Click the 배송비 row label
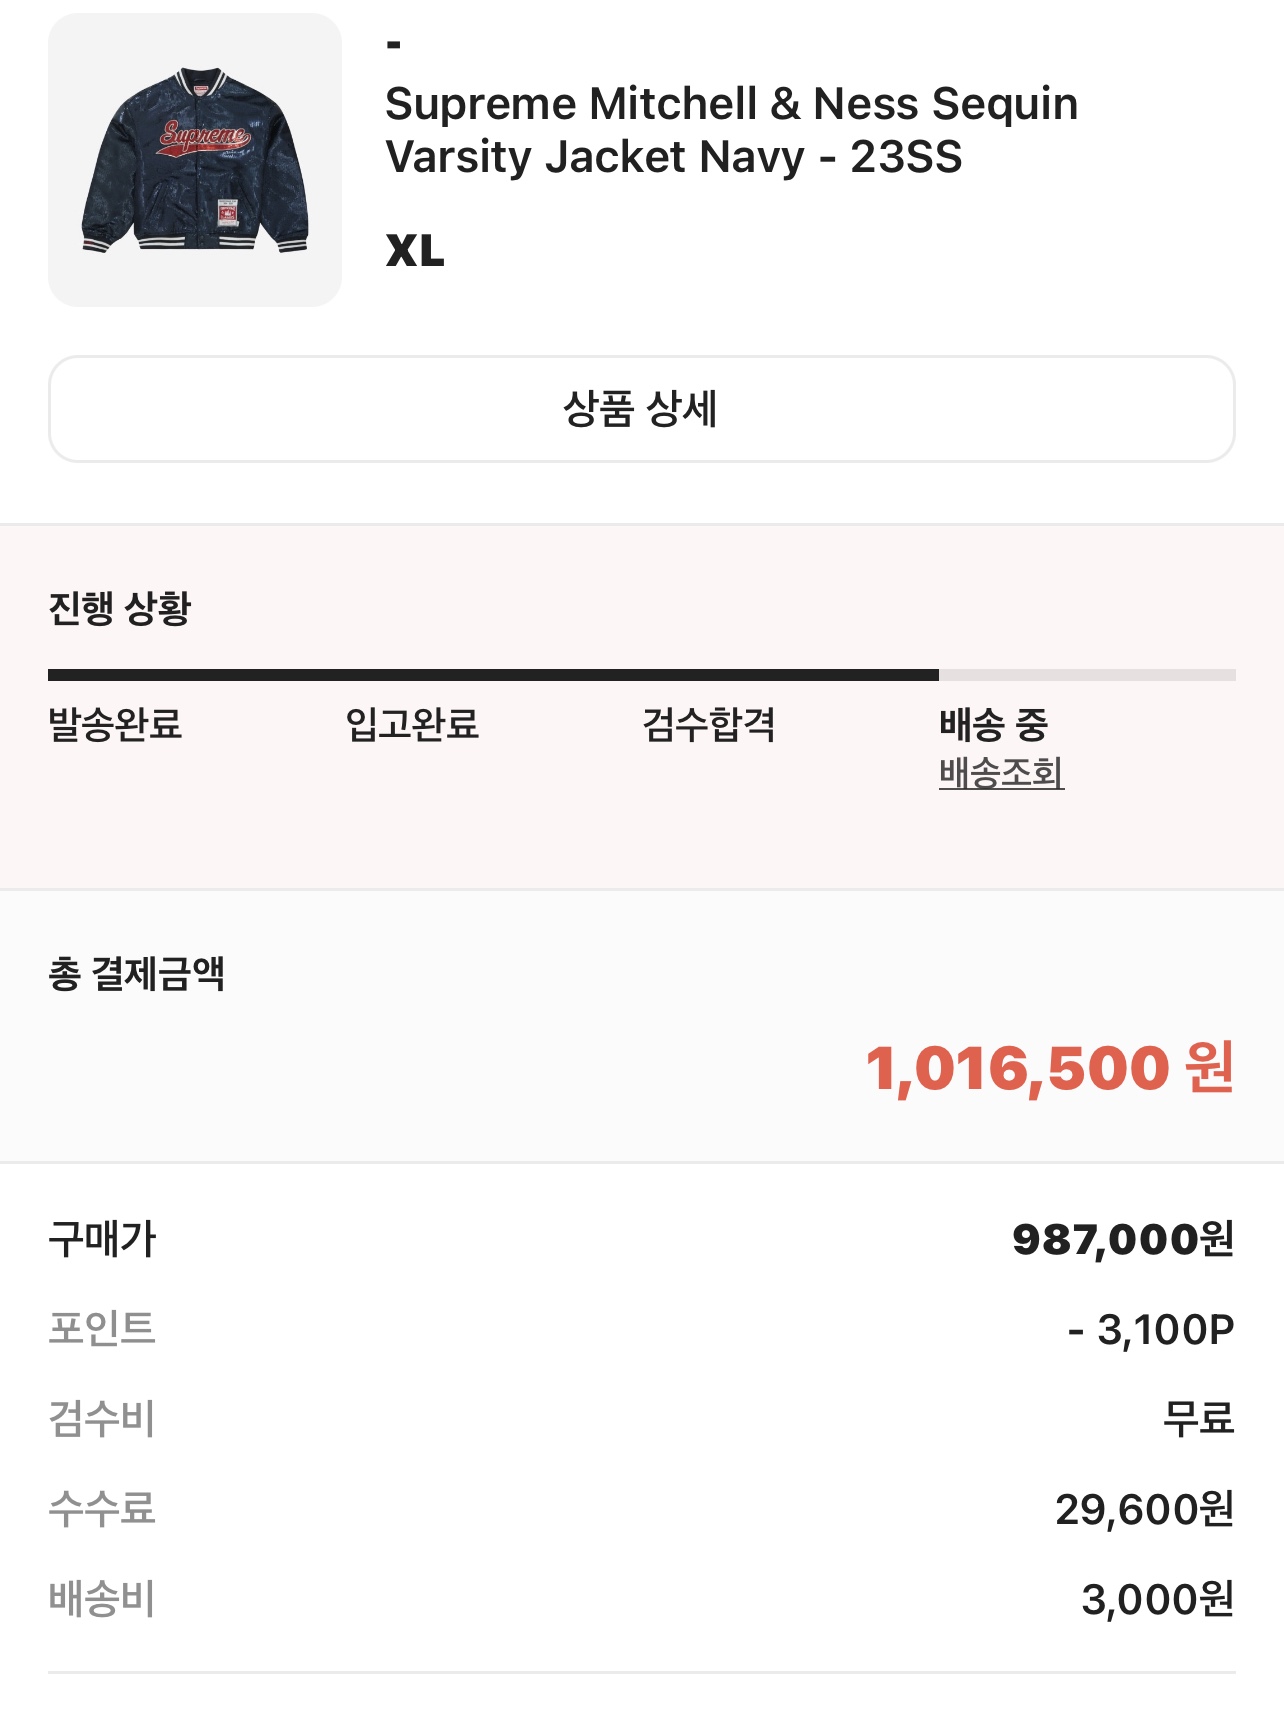 102,1599
